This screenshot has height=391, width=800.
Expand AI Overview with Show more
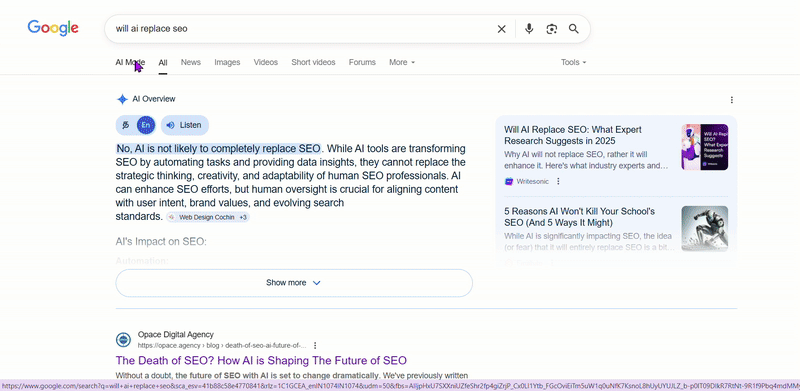(x=294, y=283)
